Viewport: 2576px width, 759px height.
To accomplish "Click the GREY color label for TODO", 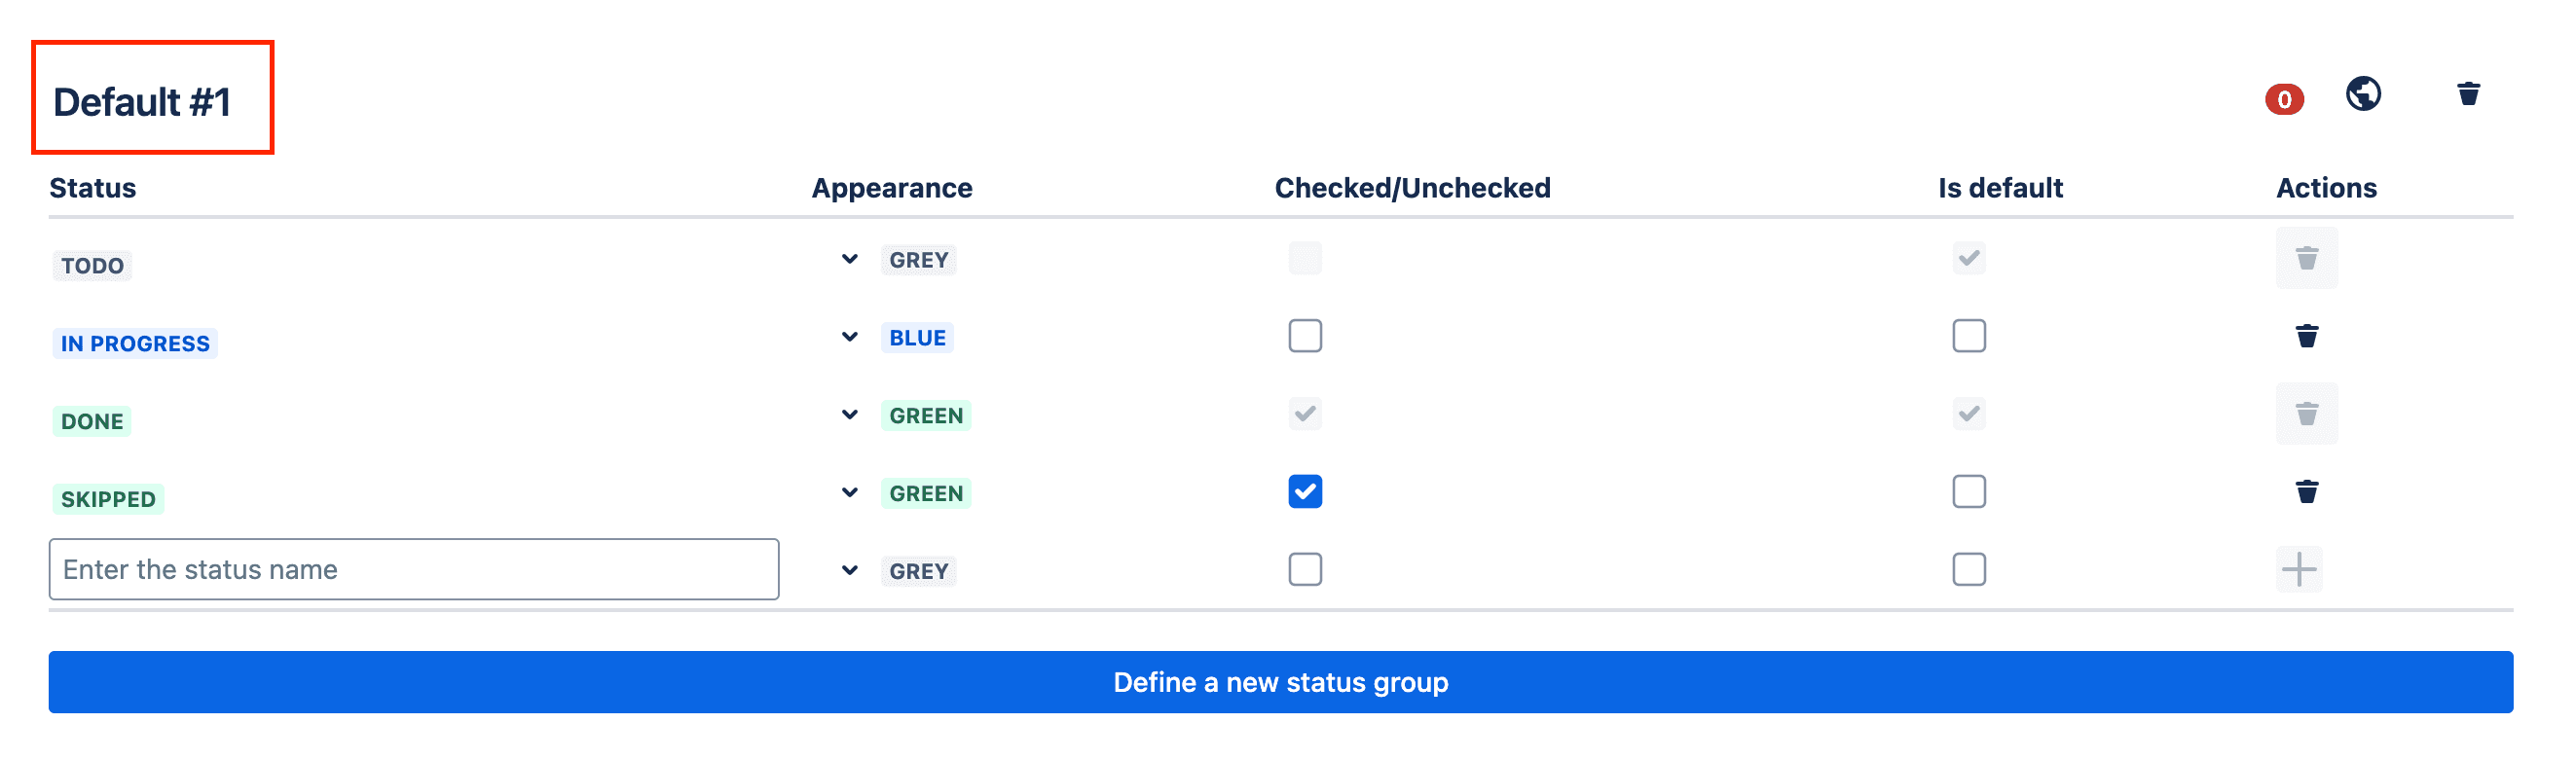I will pyautogui.click(x=918, y=260).
